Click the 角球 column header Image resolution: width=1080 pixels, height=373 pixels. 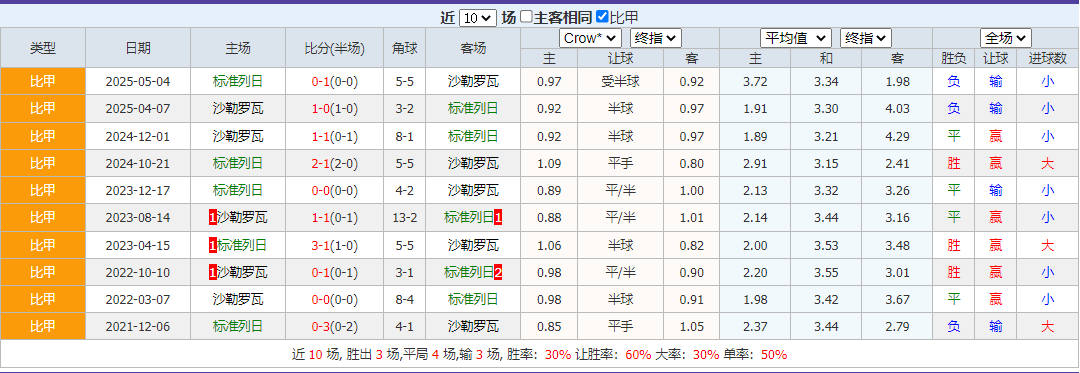pyautogui.click(x=404, y=47)
